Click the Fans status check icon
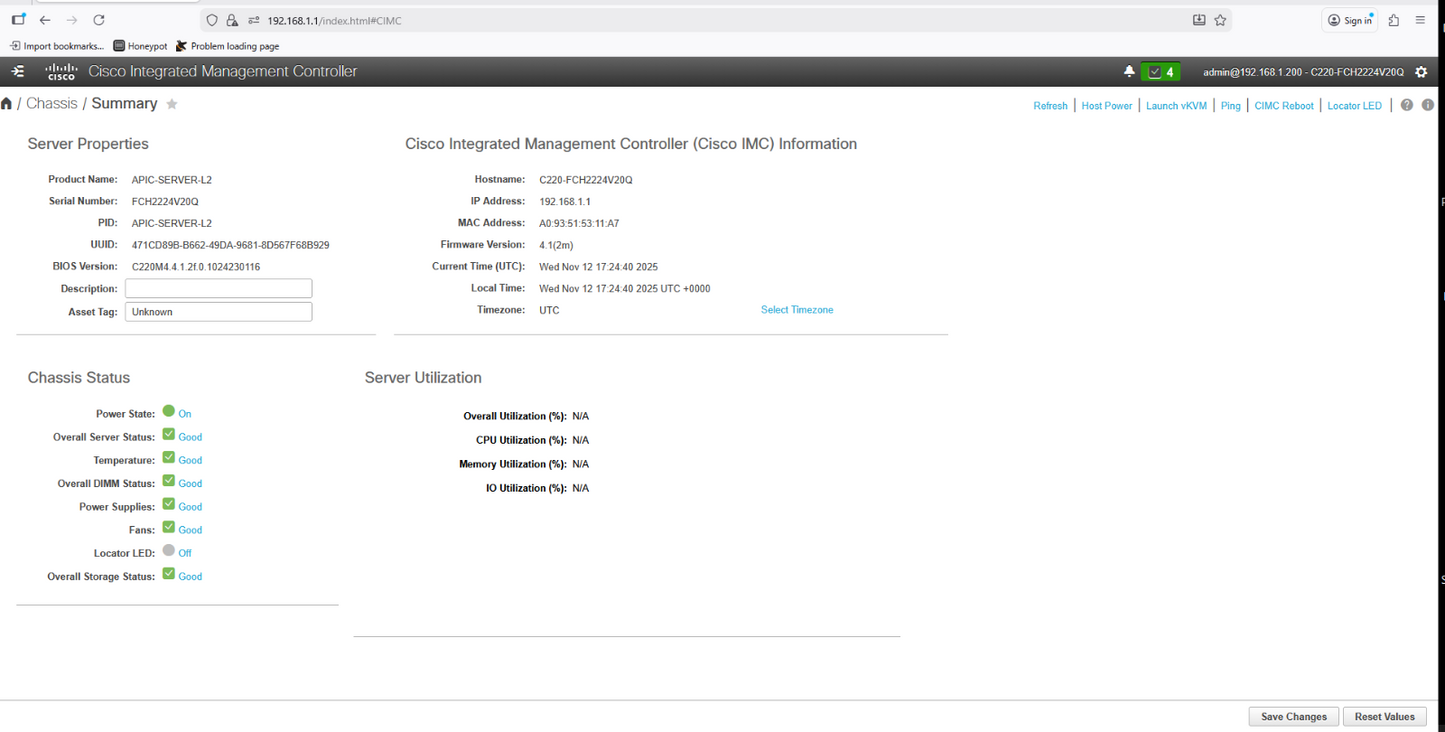This screenshot has width=1445, height=732. (x=169, y=528)
